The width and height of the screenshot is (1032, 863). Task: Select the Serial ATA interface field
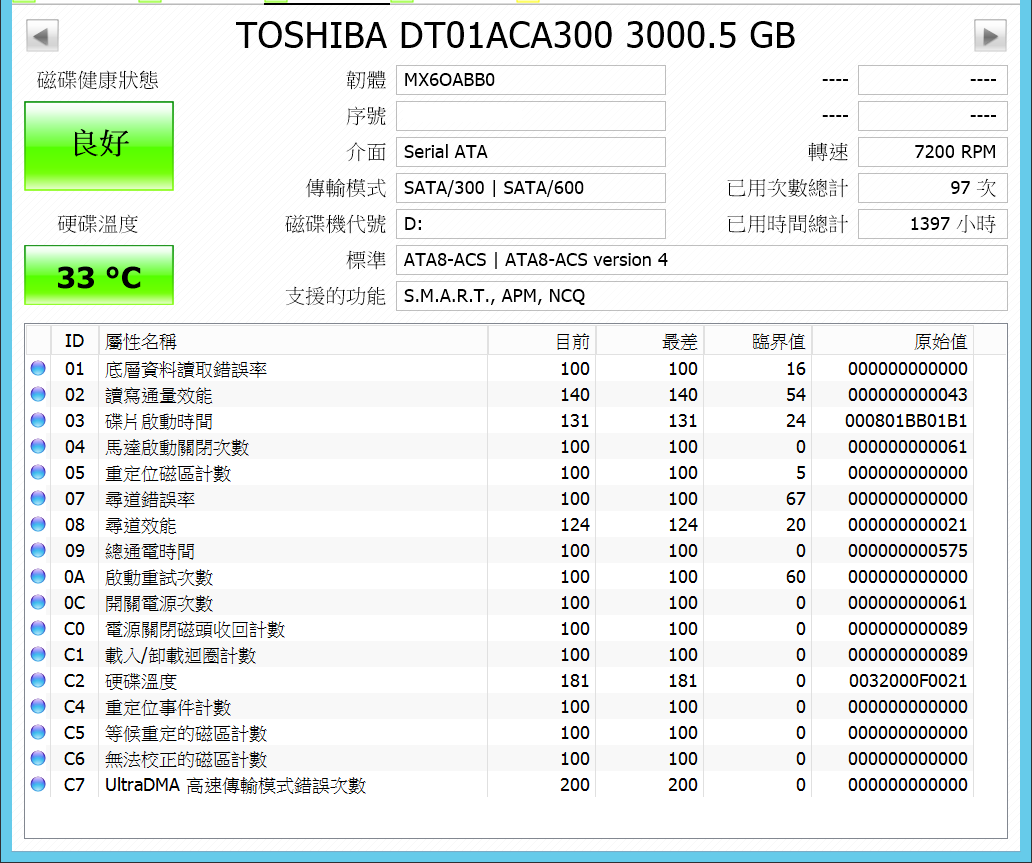[x=530, y=152]
